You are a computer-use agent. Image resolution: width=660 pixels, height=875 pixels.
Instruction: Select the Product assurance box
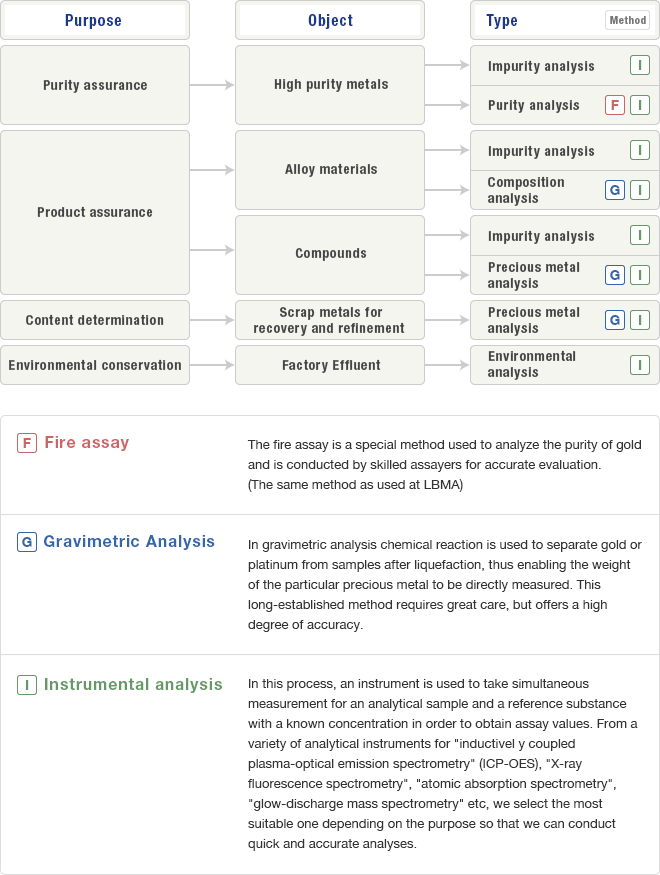[x=95, y=212]
